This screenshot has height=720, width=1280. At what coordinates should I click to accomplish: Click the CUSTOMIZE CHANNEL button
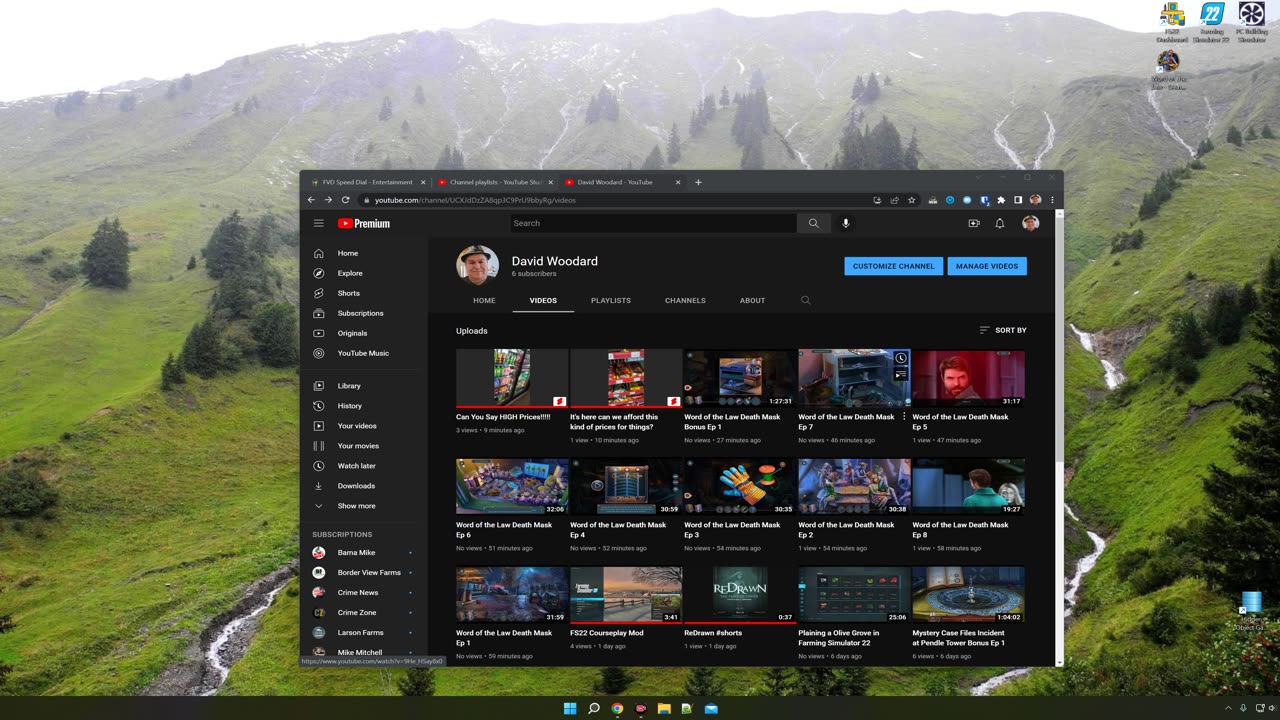893,266
